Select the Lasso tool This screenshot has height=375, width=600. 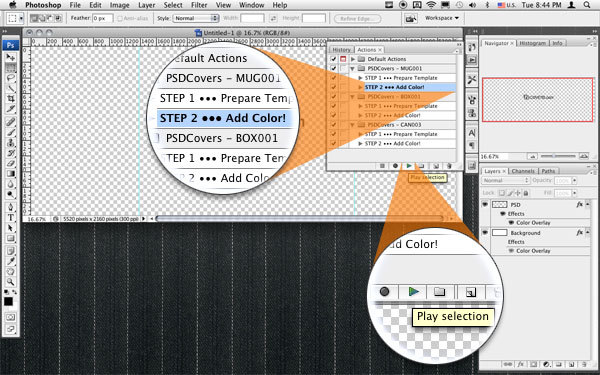[x=10, y=78]
